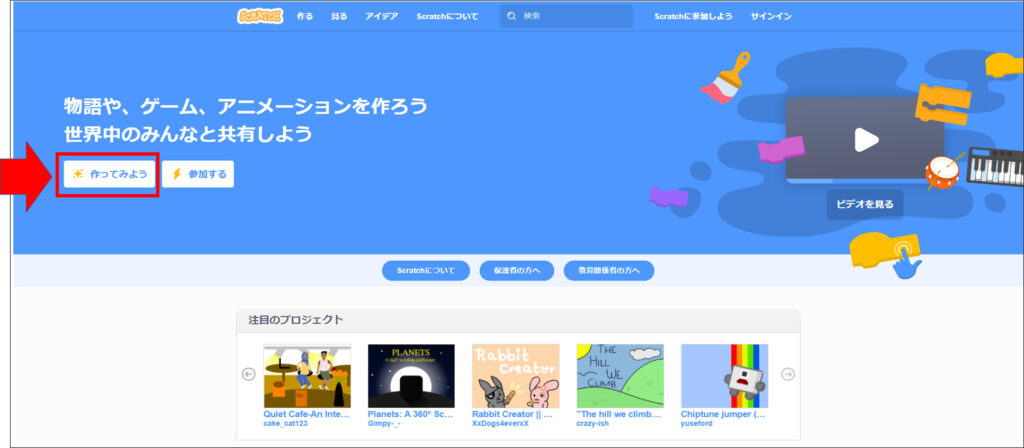1024x448 pixels.
Task: Click the Chiptune jumper (… title link
Action: [724, 414]
